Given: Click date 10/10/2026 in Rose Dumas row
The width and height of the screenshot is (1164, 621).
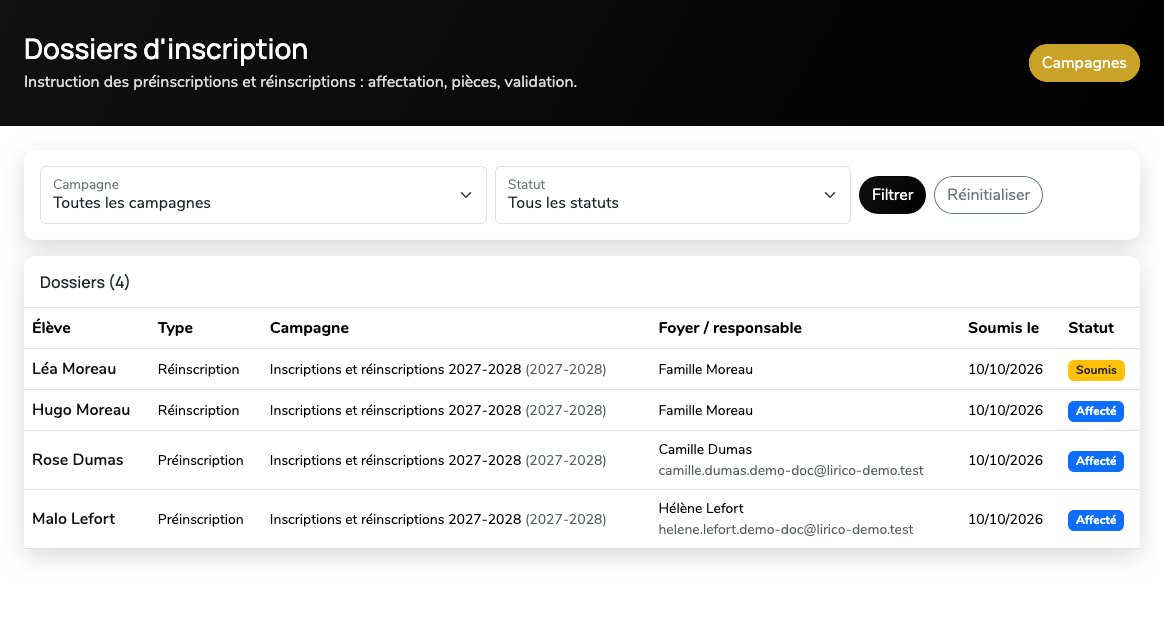Looking at the screenshot, I should (1005, 460).
